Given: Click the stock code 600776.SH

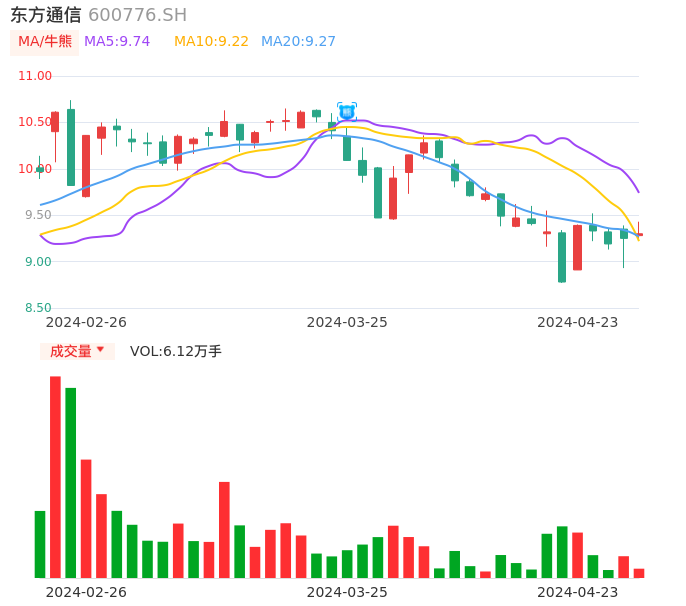Looking at the screenshot, I should 137,15.
